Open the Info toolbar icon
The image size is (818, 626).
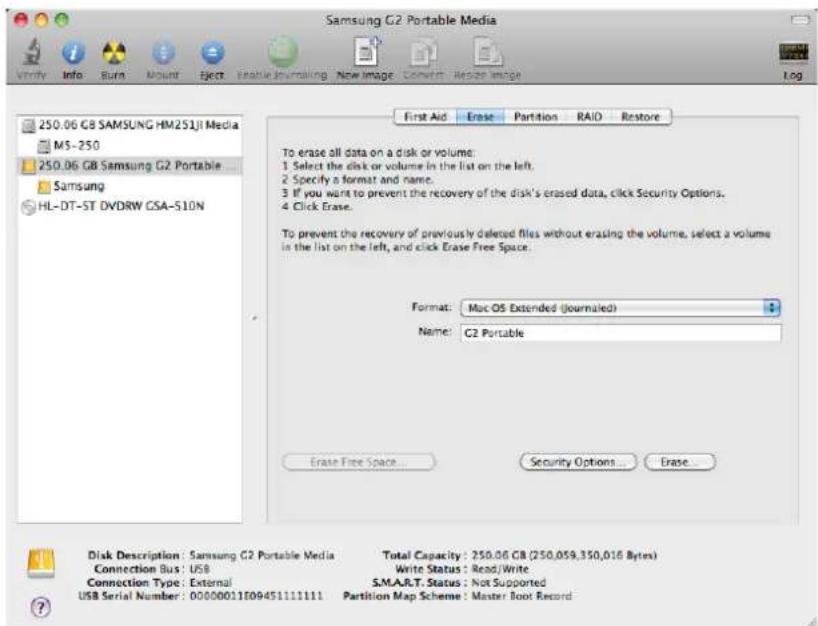click(x=73, y=53)
